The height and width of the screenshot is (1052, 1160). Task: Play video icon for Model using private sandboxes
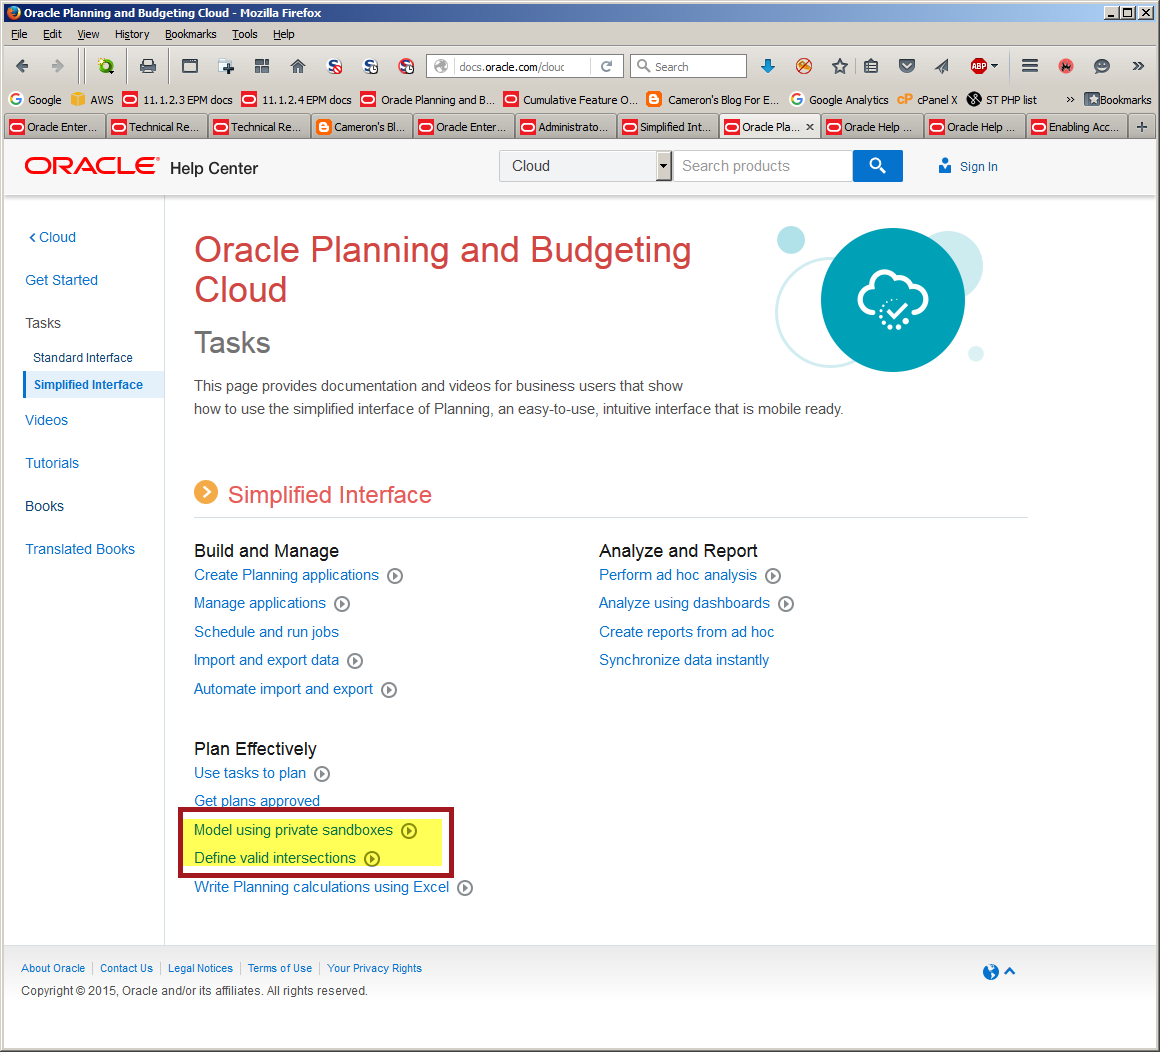(409, 831)
